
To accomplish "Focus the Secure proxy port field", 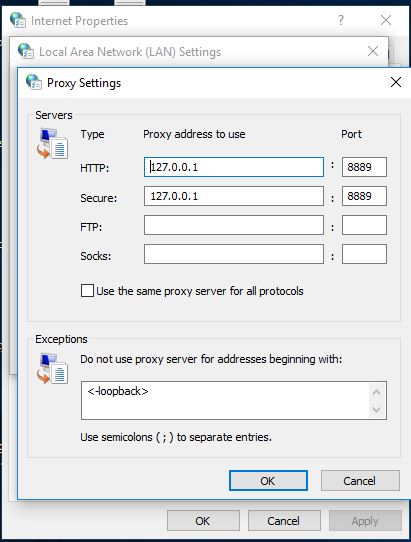I will click(364, 196).
